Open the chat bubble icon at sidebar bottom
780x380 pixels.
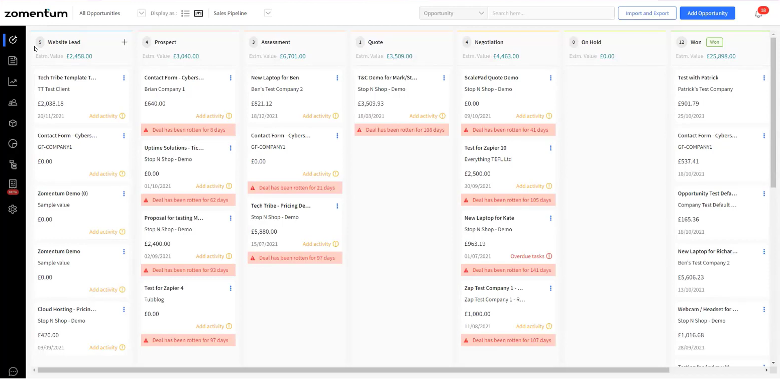(13, 371)
